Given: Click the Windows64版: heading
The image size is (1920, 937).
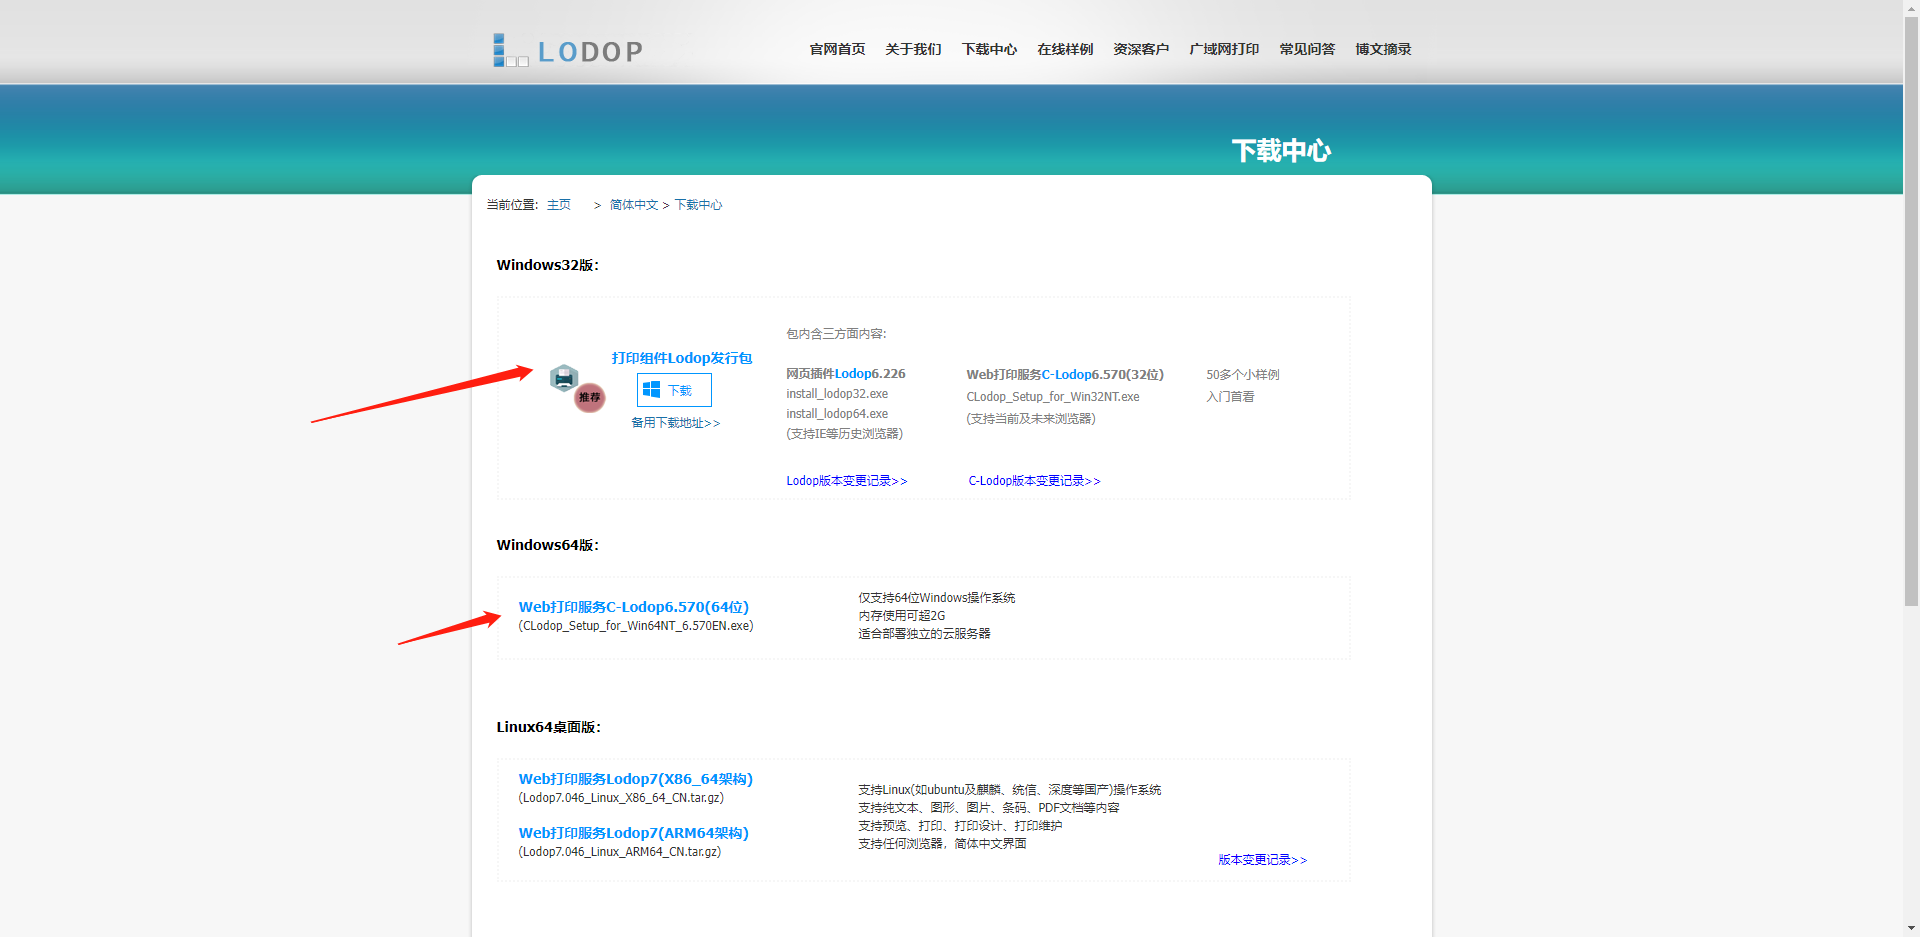Looking at the screenshot, I should pos(548,545).
